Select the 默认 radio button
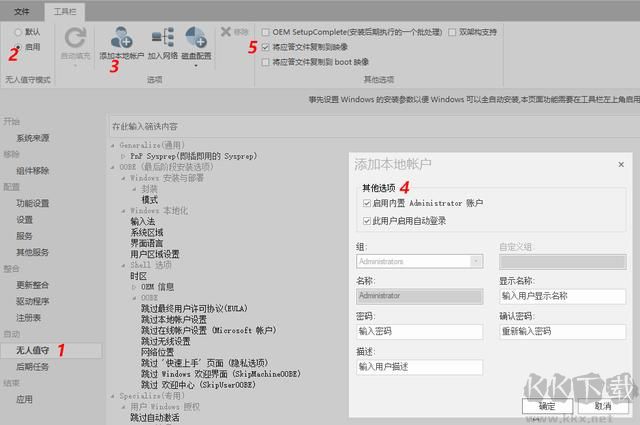640x425 pixels. point(18,32)
